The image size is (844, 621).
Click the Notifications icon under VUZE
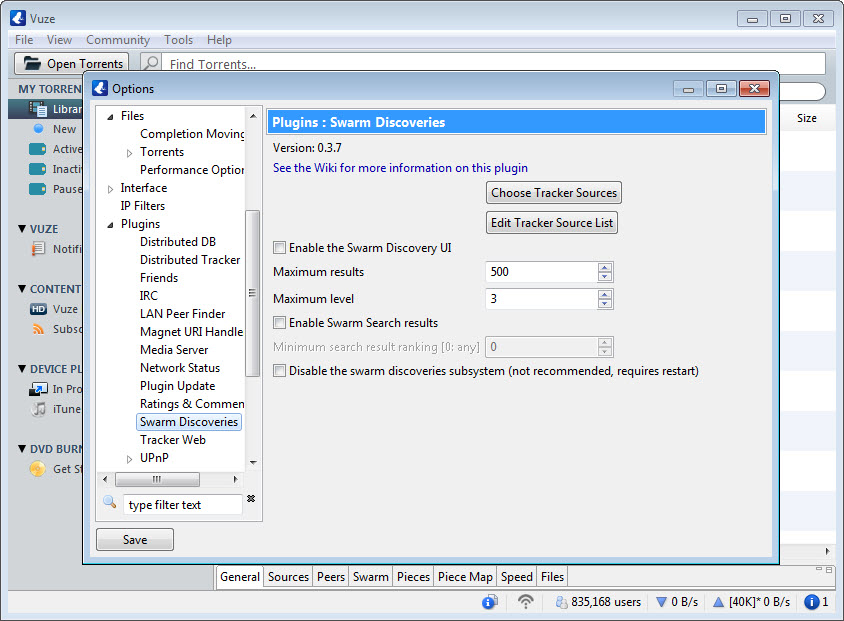(38, 249)
